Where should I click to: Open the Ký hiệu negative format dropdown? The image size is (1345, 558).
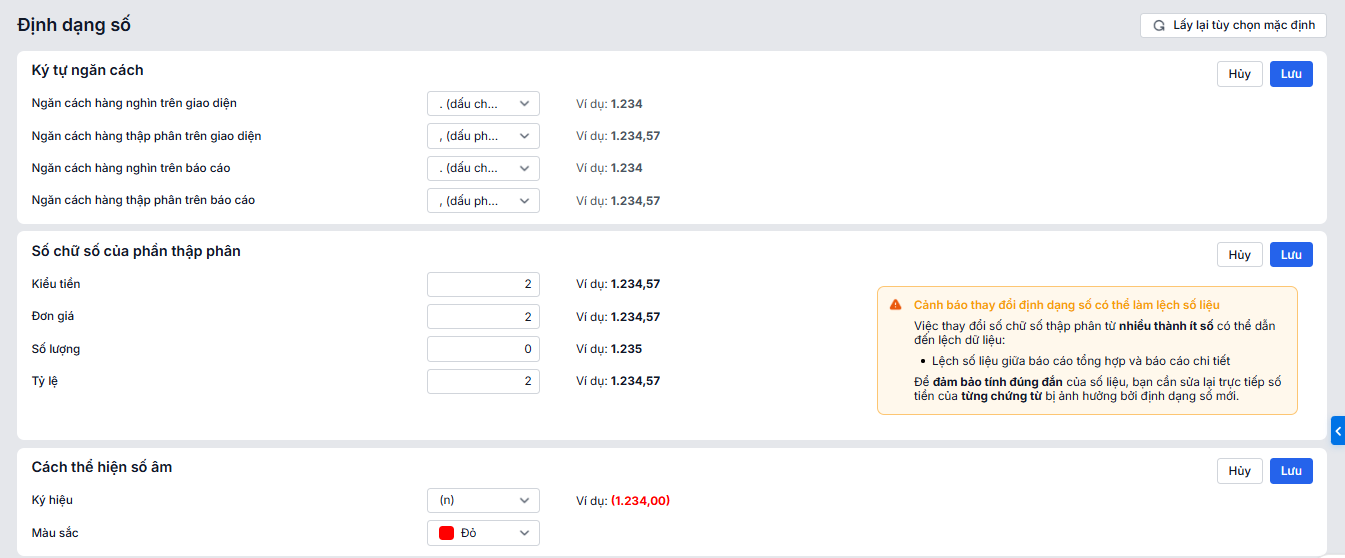pos(483,500)
